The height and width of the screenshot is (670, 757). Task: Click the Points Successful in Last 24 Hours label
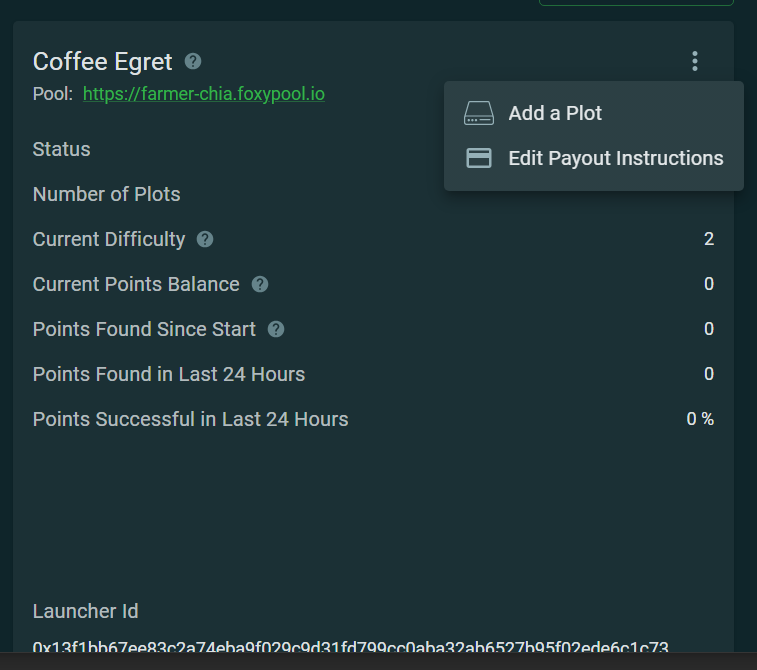tap(191, 419)
